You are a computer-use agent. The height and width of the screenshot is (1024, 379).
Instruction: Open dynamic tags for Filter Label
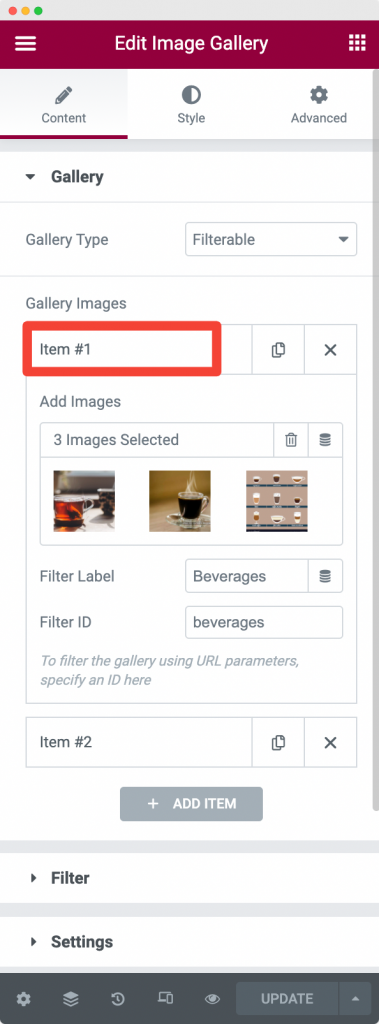(325, 577)
